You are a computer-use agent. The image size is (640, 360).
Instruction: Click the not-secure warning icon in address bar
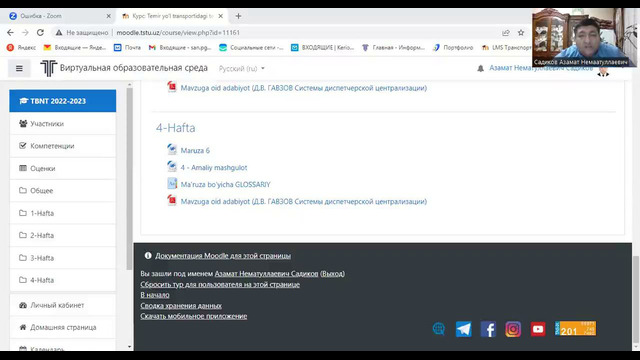click(59, 33)
